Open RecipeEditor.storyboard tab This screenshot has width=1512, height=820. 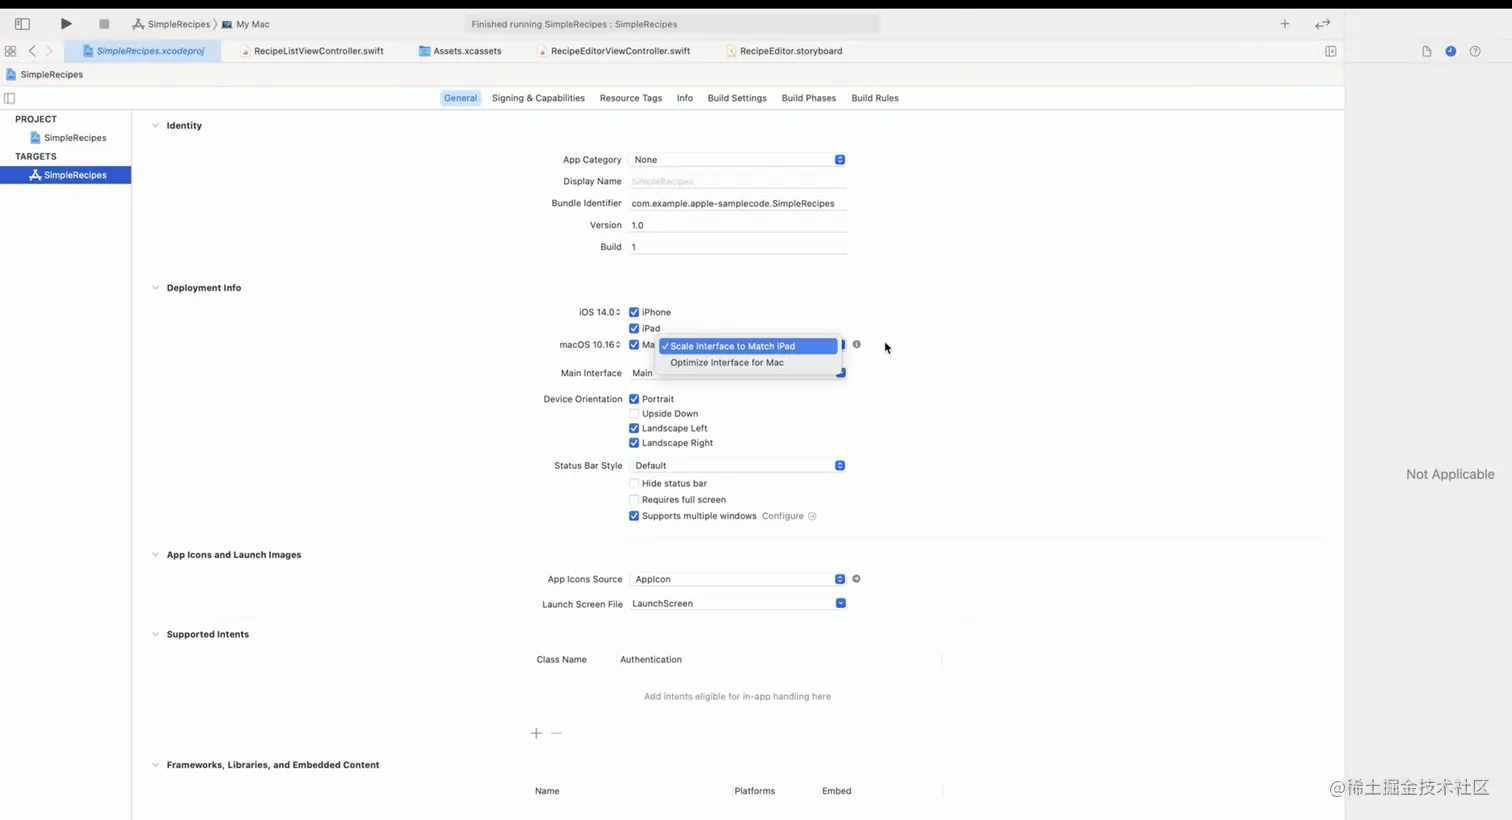[785, 51]
